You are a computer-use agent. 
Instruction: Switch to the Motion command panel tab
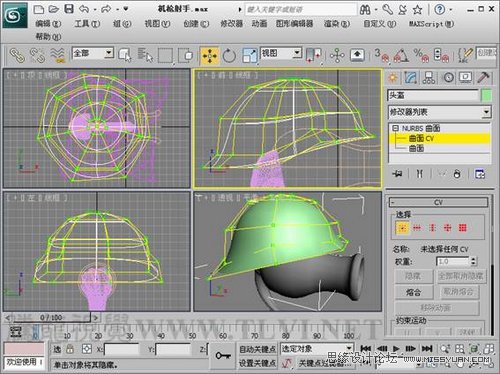pyautogui.click(x=448, y=78)
